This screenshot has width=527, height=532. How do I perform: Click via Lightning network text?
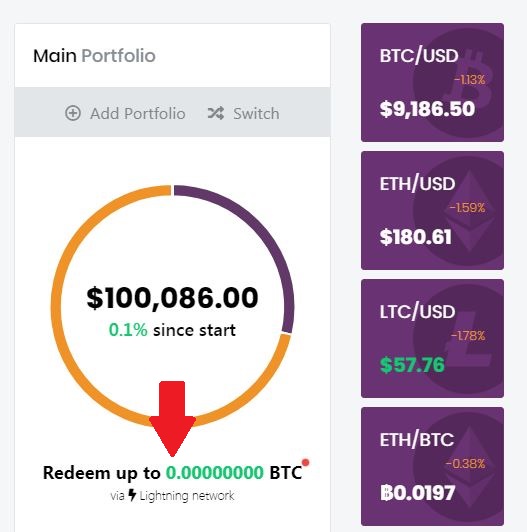click(x=172, y=496)
